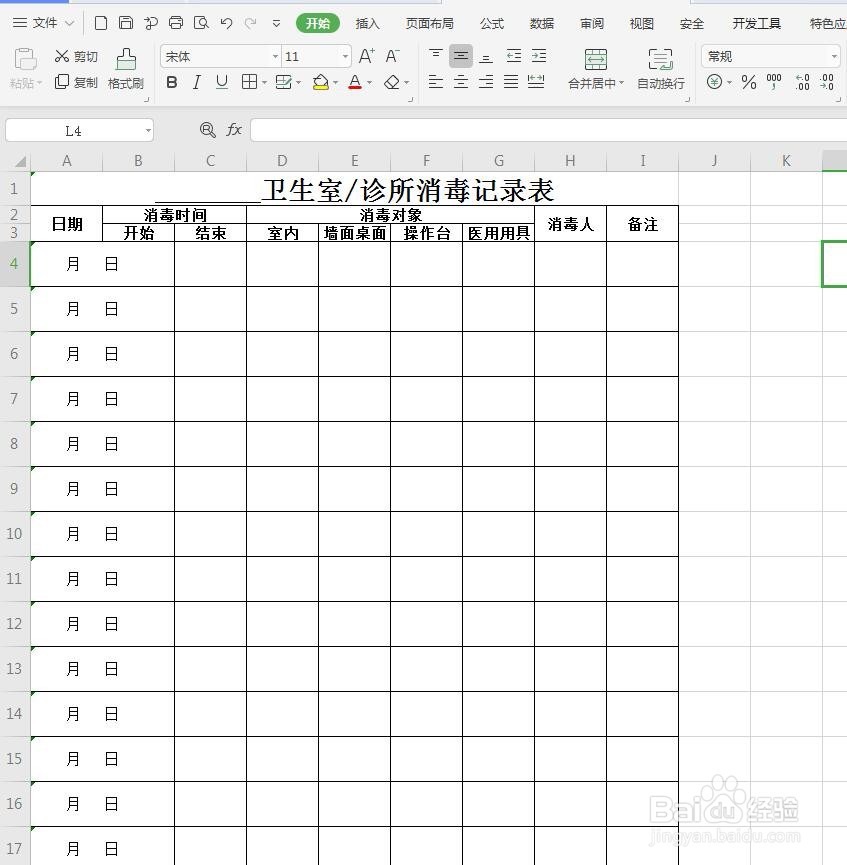Viewport: 847px width, 865px height.
Task: Click the Clear eraser icon
Action: (x=392, y=82)
